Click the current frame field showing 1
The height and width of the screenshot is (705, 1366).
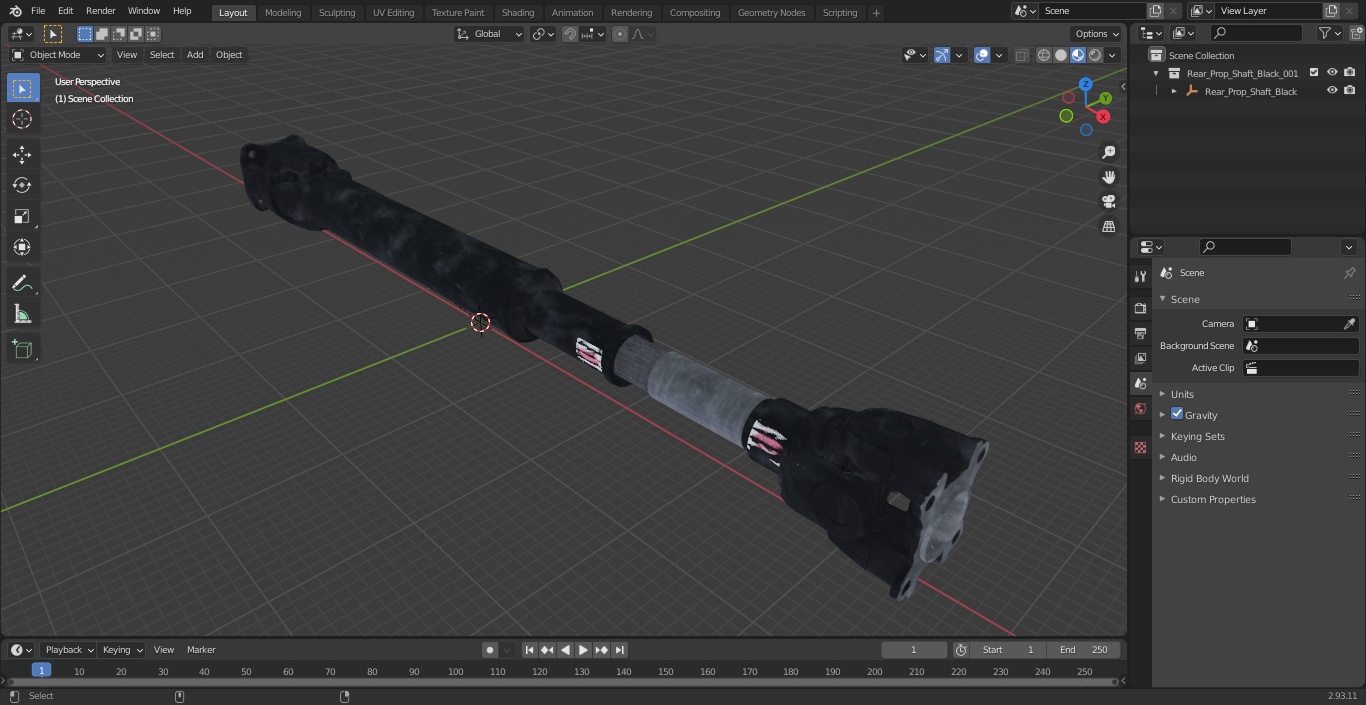[x=913, y=650]
